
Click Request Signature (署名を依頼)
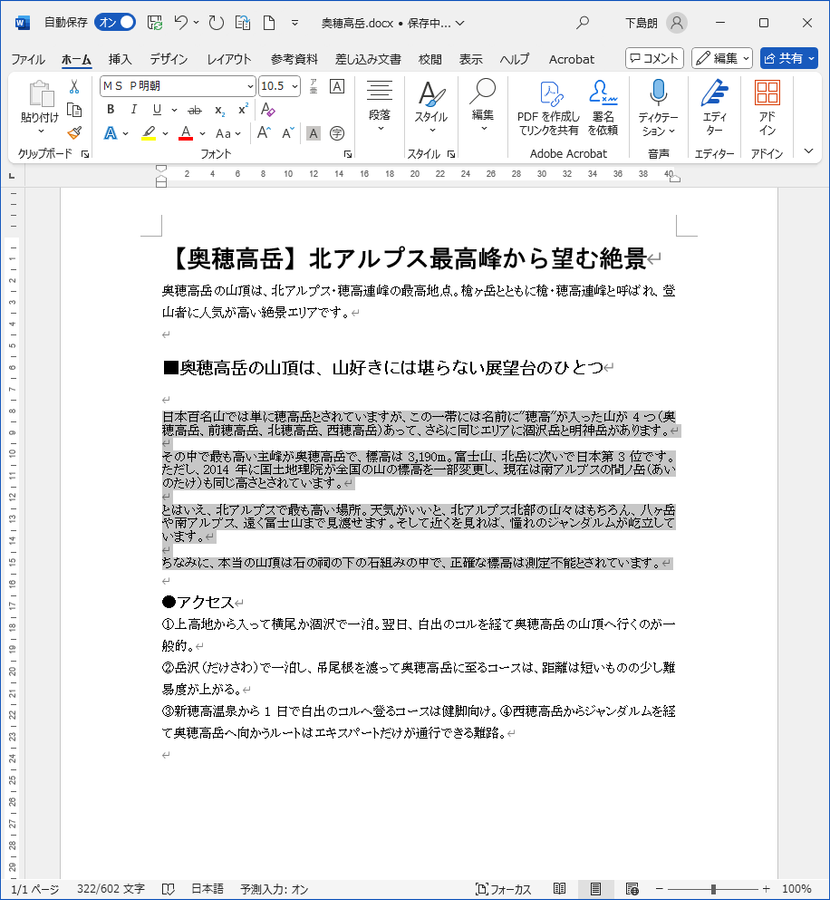pos(603,108)
